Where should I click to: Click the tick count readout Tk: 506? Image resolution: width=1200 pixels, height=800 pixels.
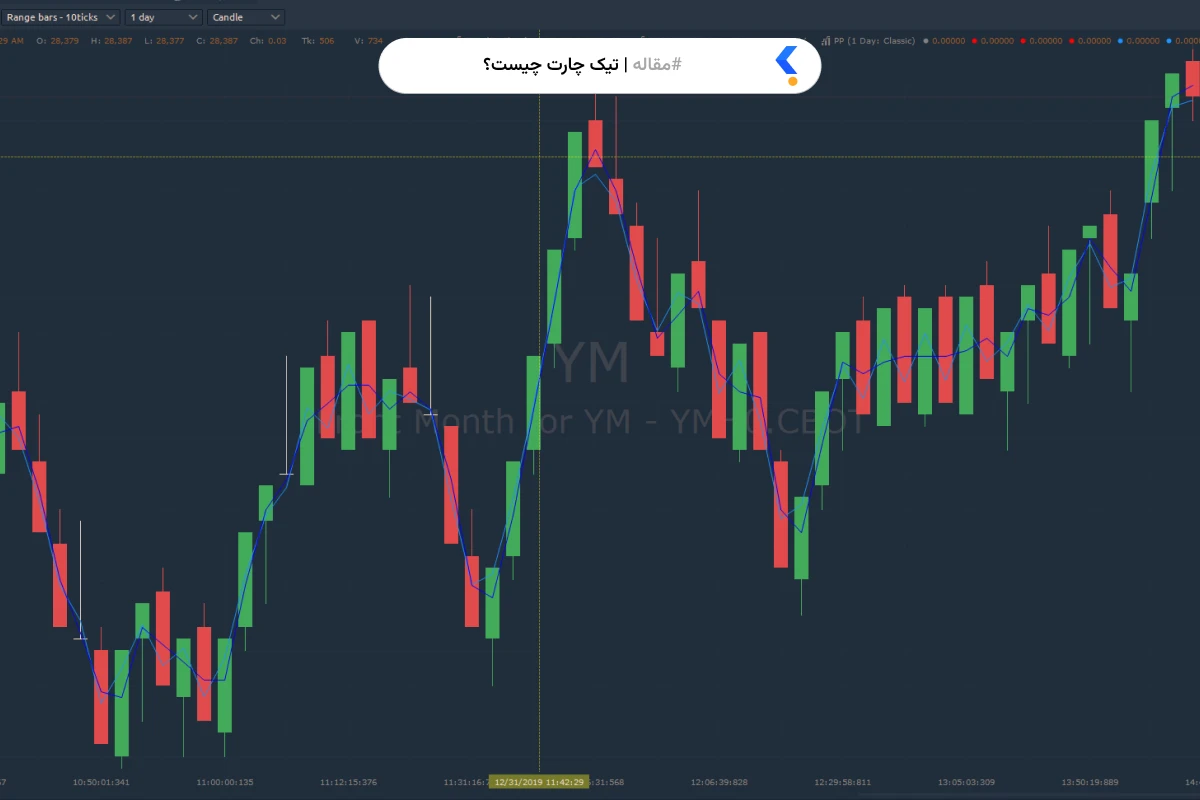tap(316, 41)
